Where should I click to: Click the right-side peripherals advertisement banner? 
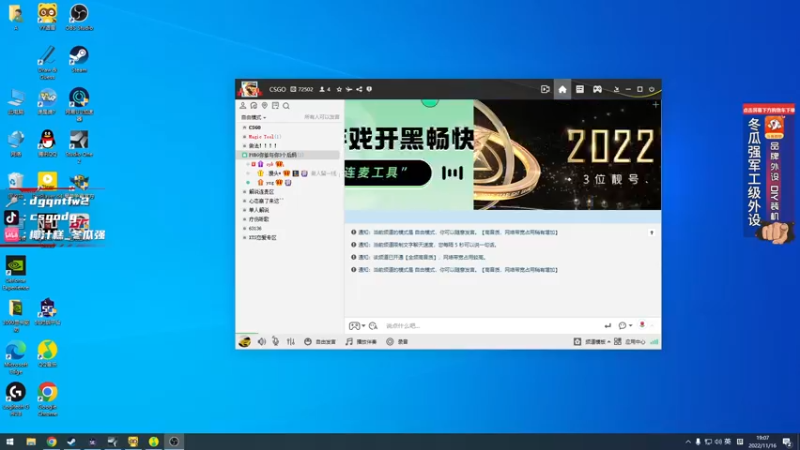tap(769, 173)
